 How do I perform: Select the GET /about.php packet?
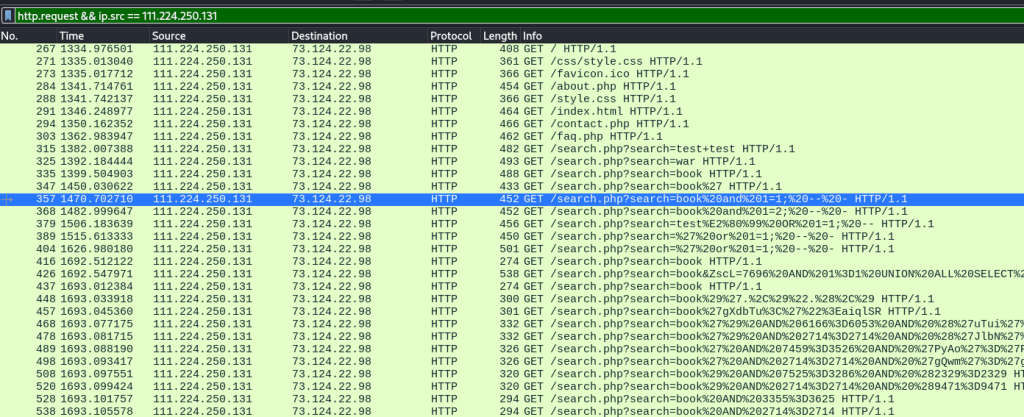pyautogui.click(x=500, y=86)
